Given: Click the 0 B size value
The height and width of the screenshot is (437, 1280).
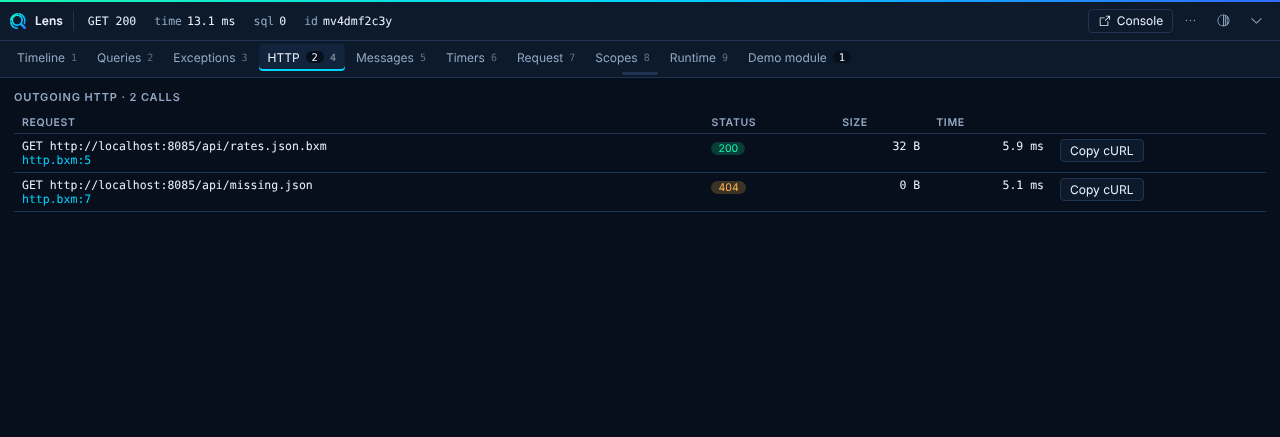Looking at the screenshot, I should 909,185.
